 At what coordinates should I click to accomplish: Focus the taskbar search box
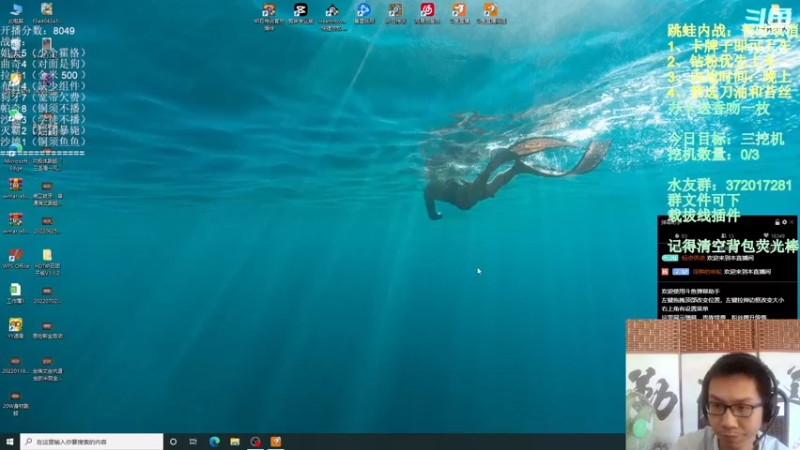[92, 441]
